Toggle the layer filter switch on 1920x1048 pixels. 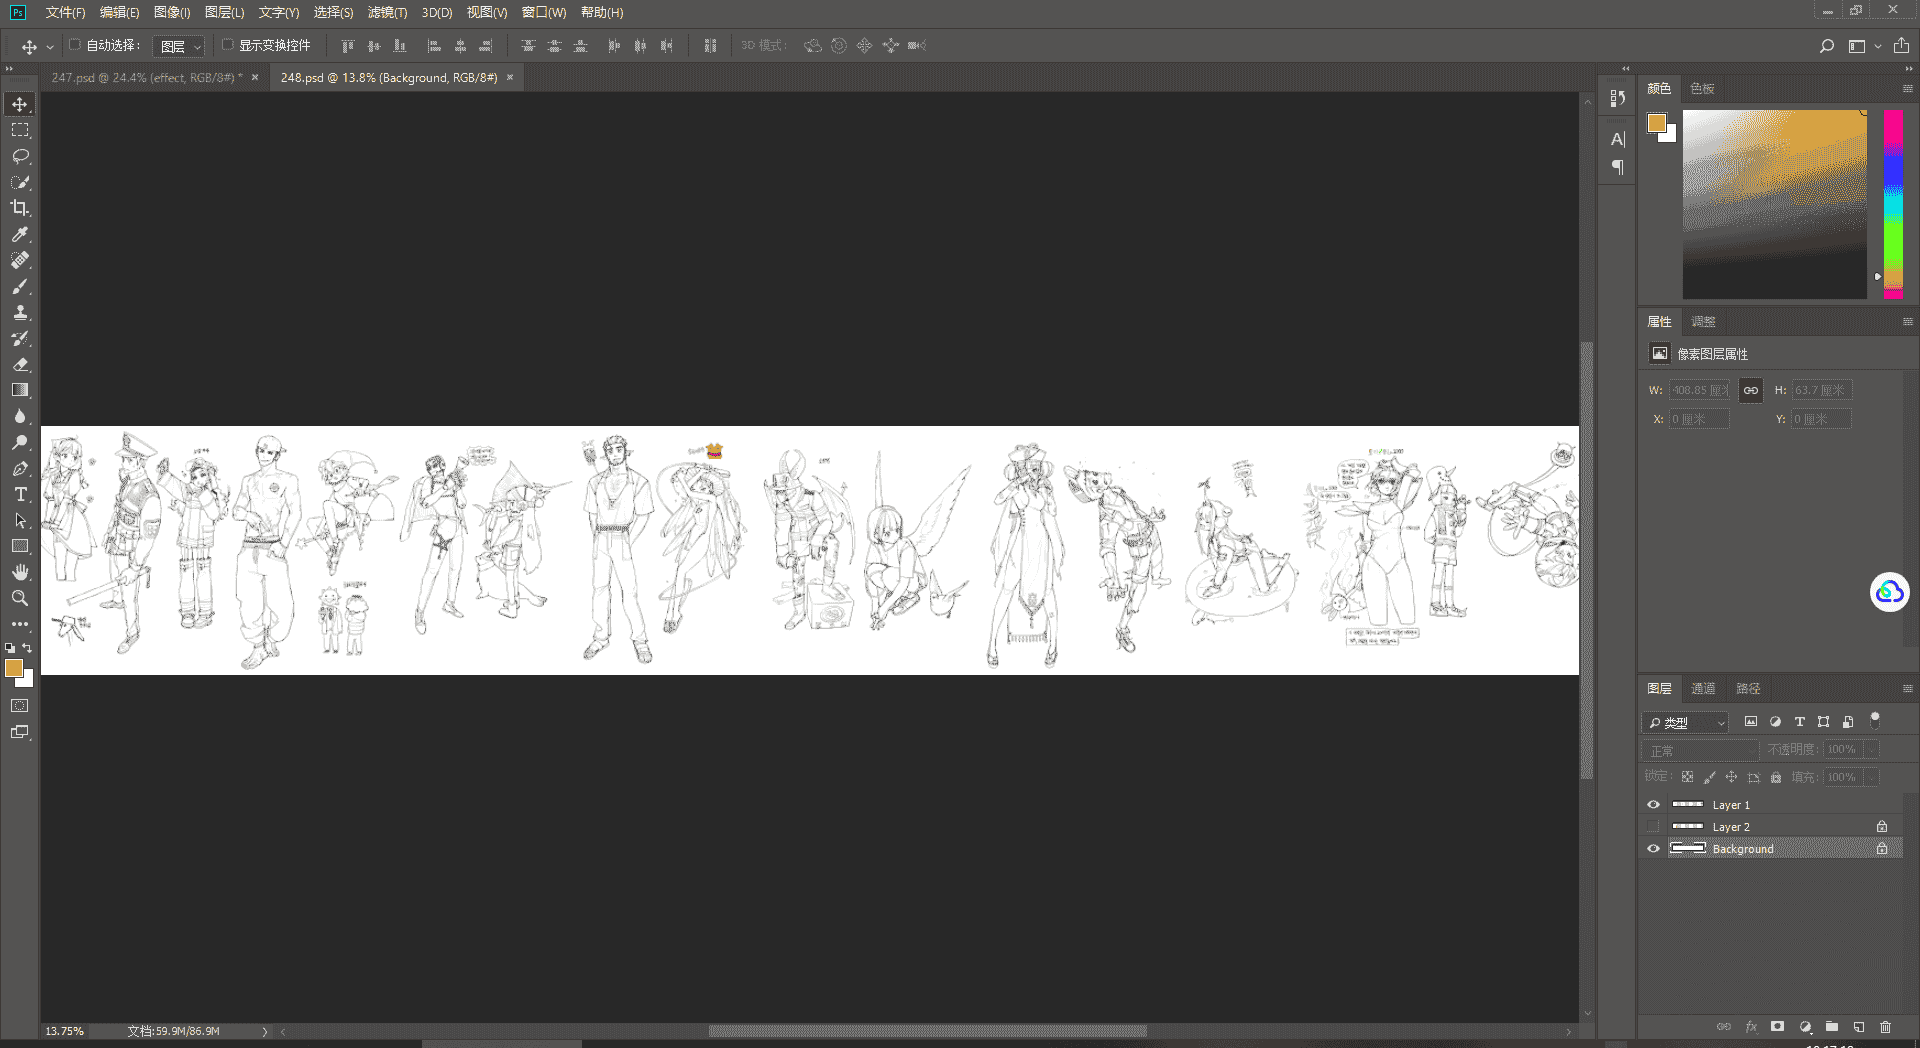(1875, 720)
